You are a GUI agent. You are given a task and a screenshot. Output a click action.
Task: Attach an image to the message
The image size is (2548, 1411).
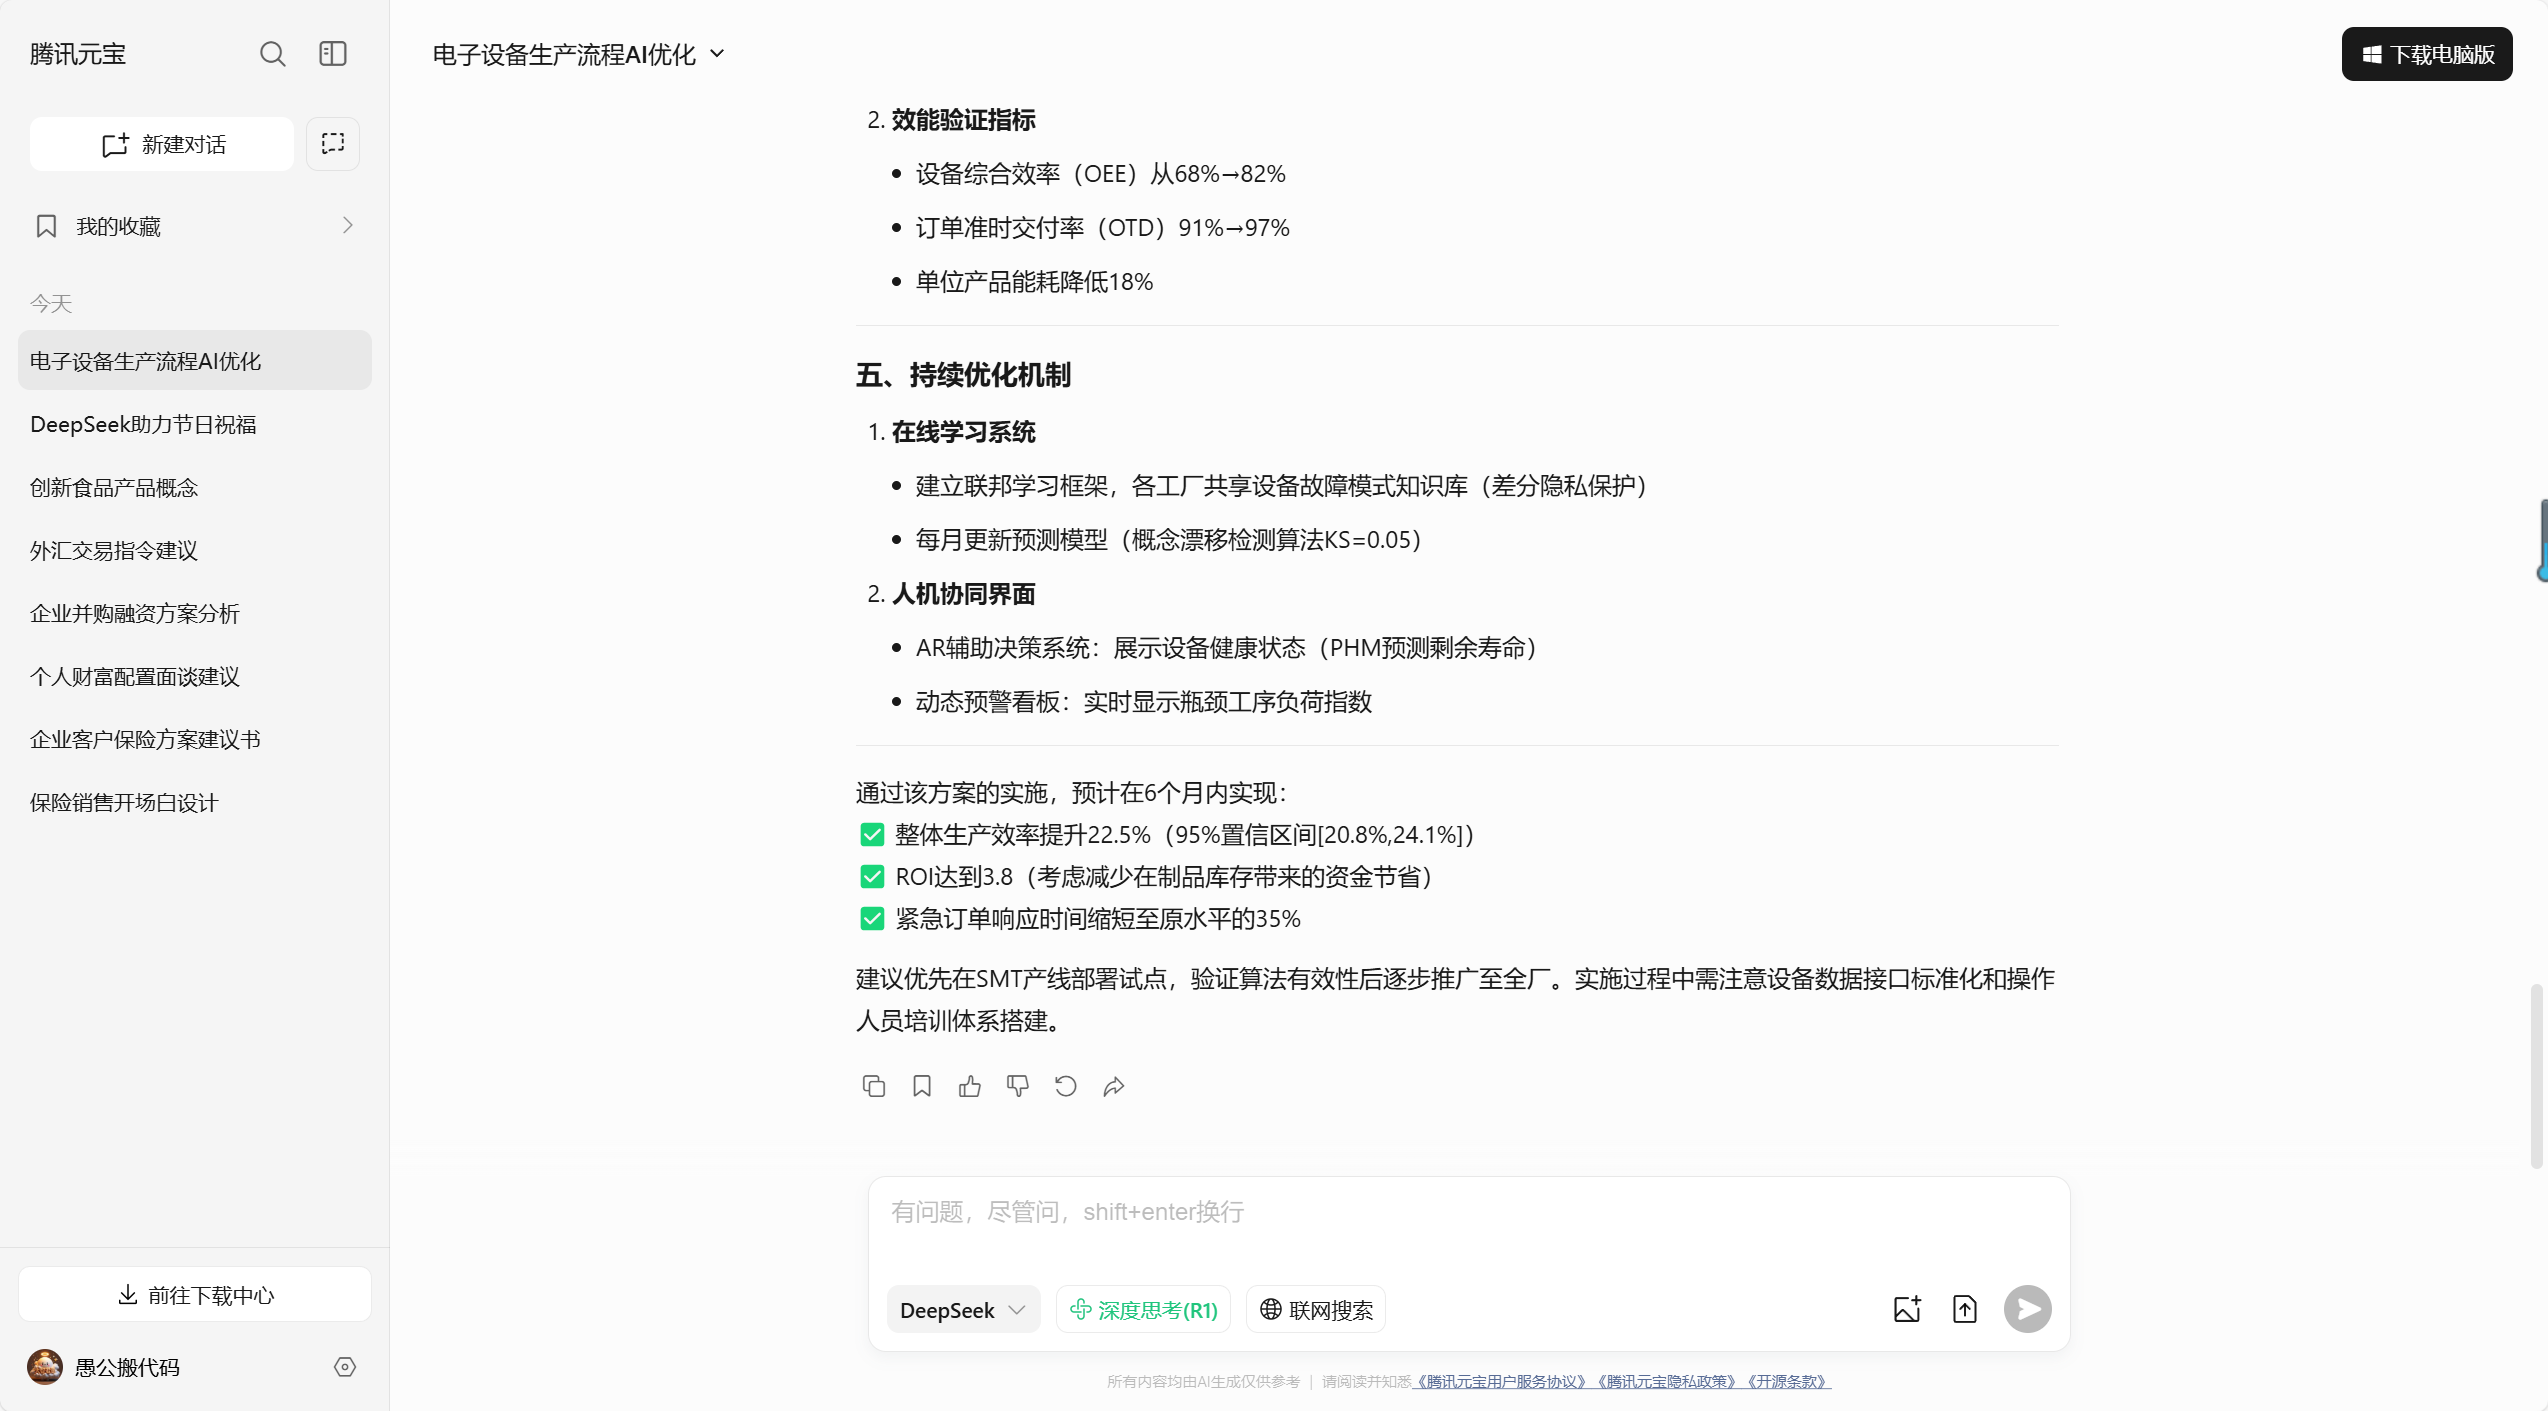(1906, 1309)
